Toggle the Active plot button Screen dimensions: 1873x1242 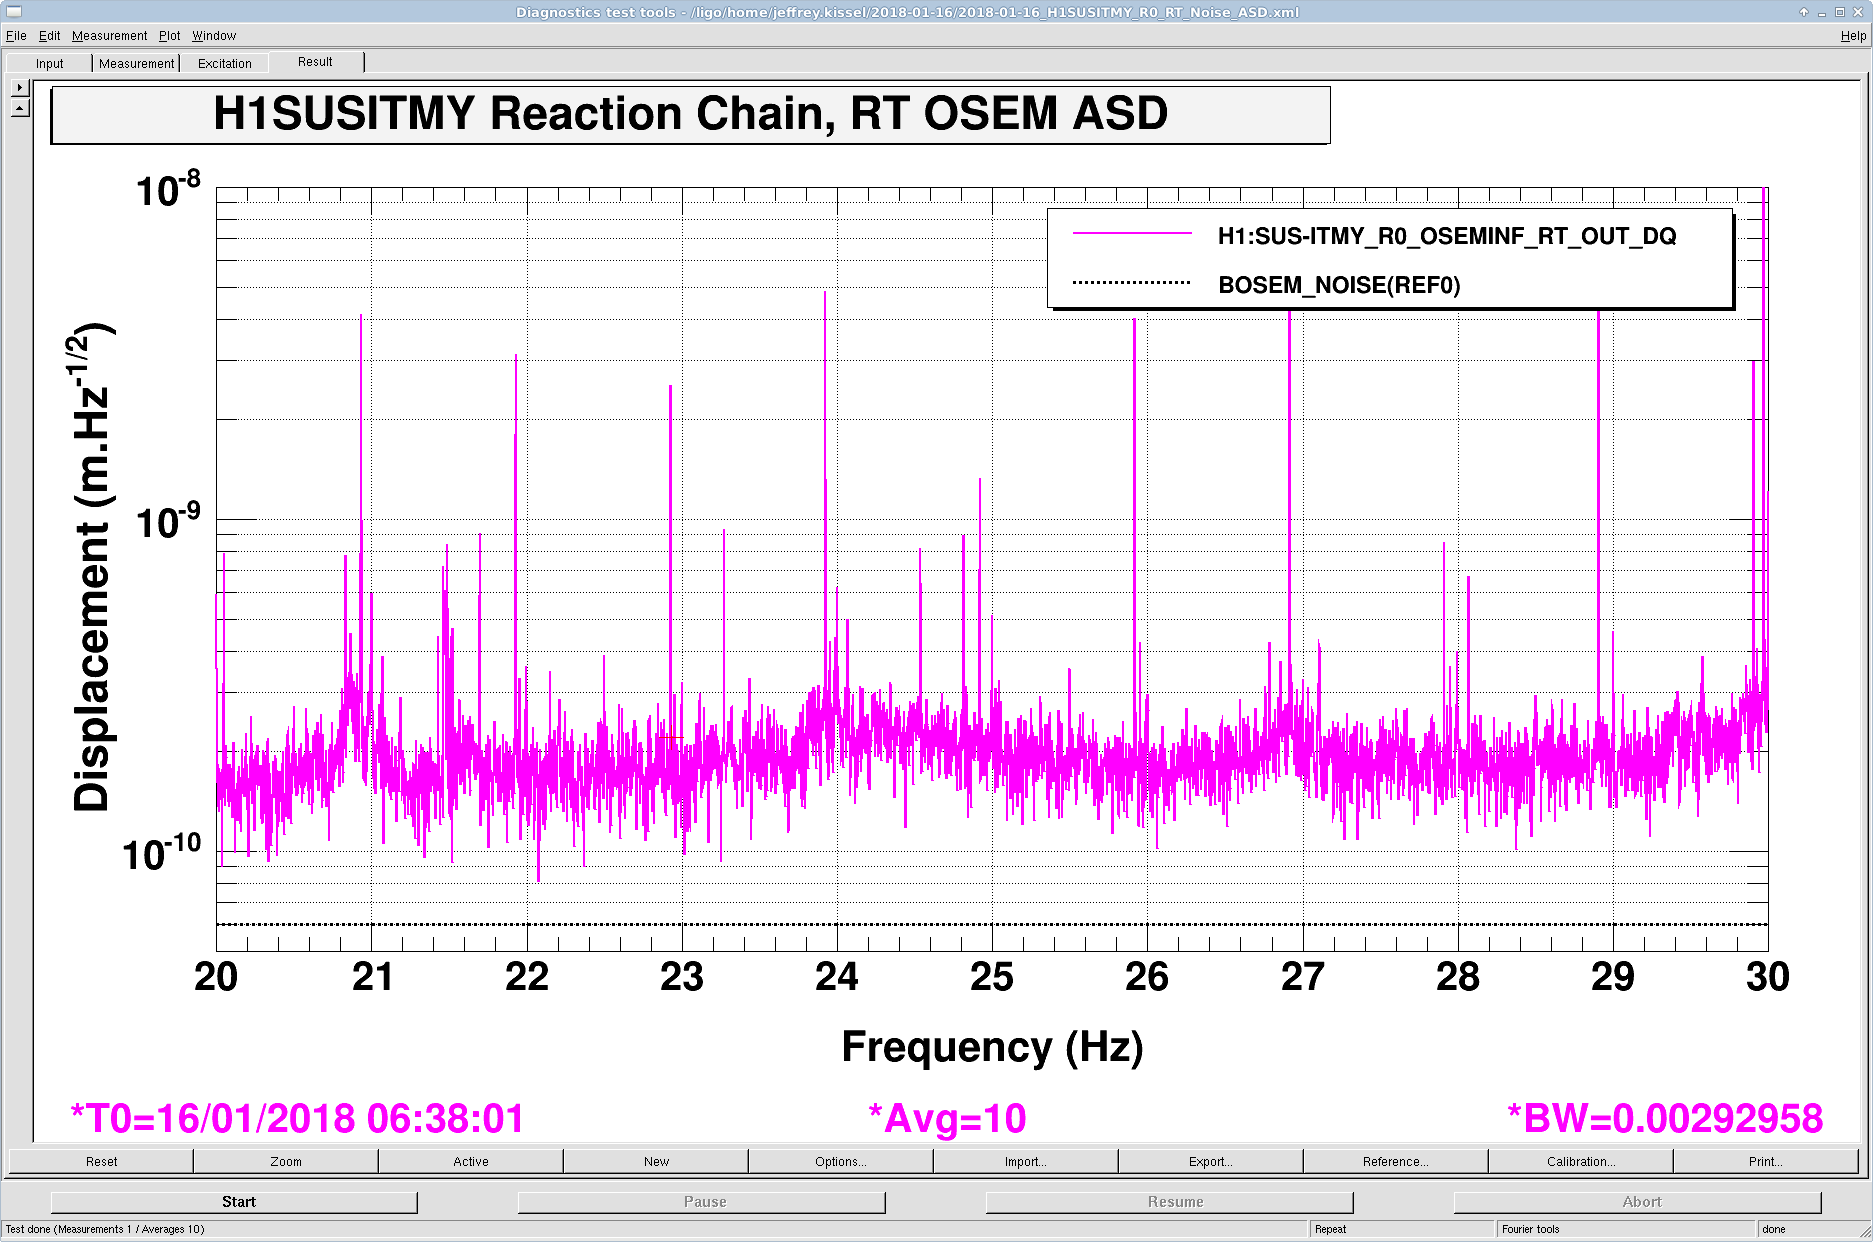point(471,1161)
